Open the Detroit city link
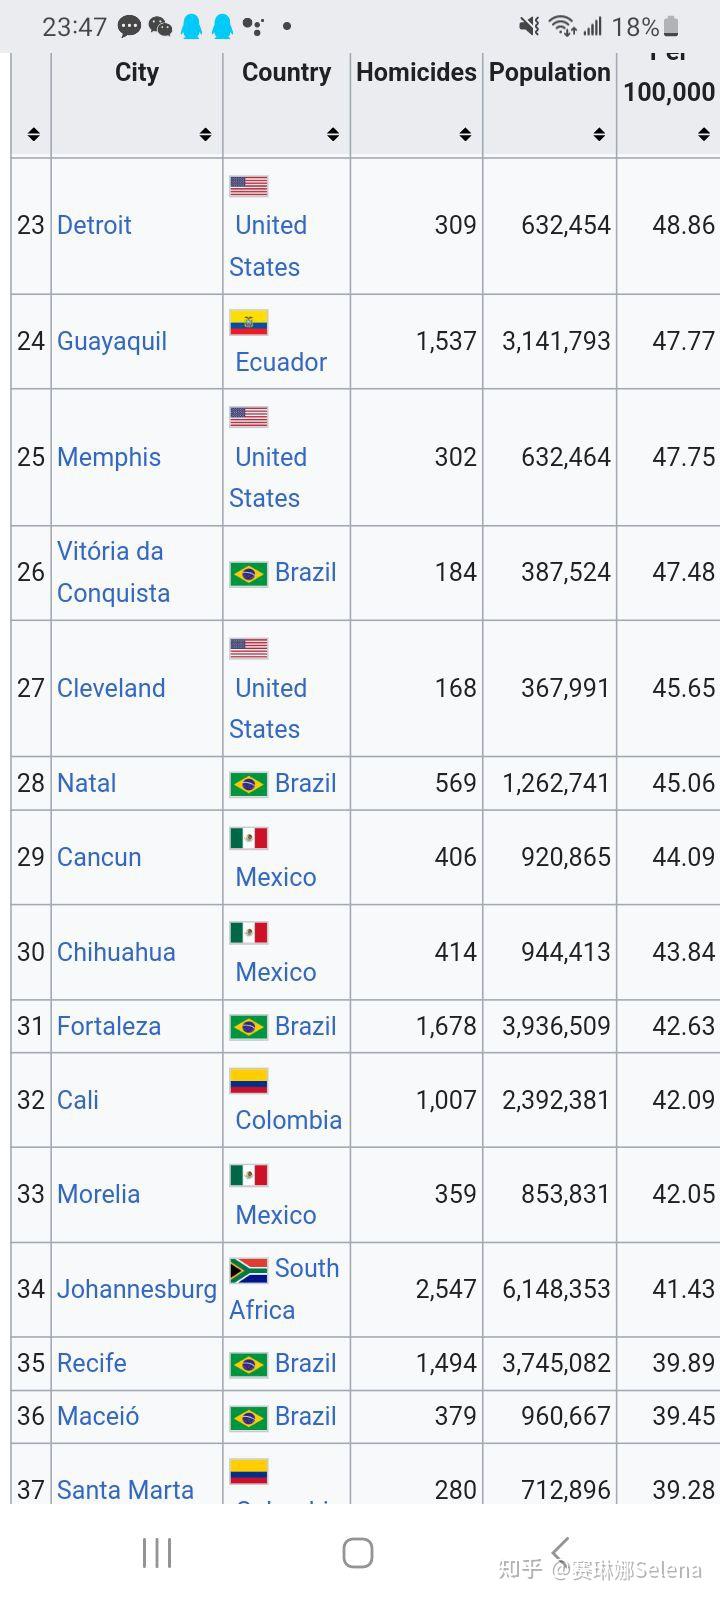The image size is (720, 1600). 94,225
